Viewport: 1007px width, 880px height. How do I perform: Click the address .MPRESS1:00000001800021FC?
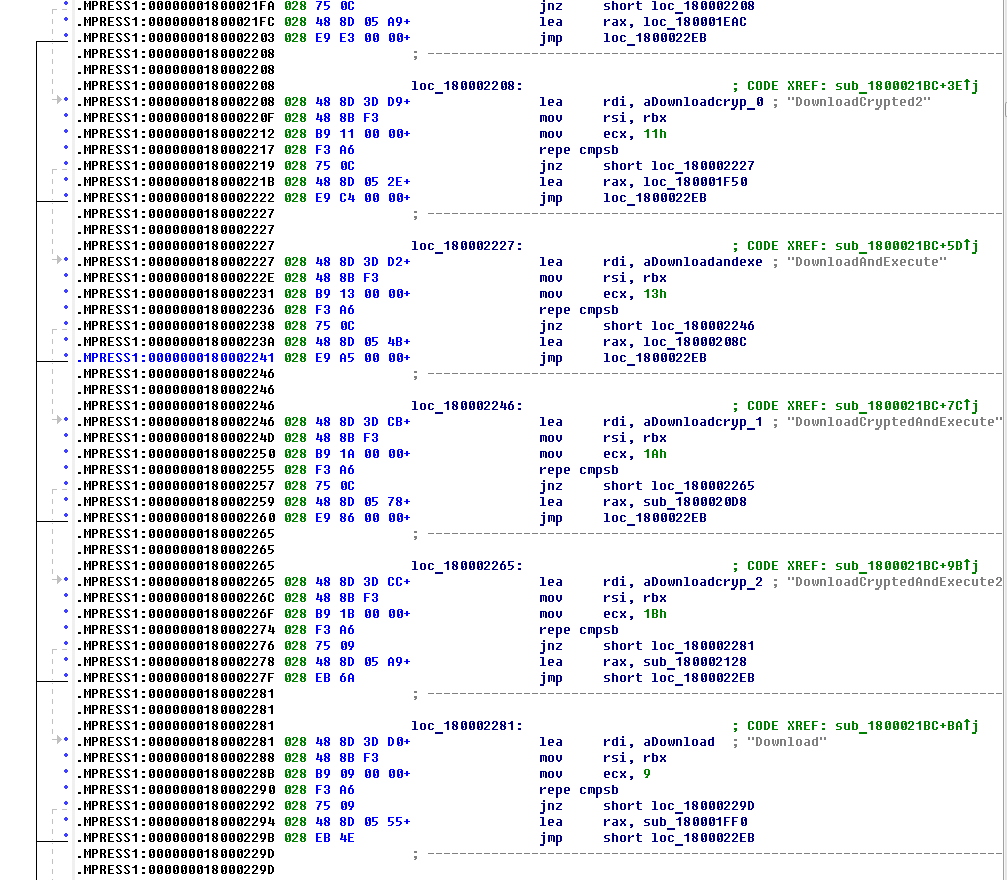[x=176, y=22]
